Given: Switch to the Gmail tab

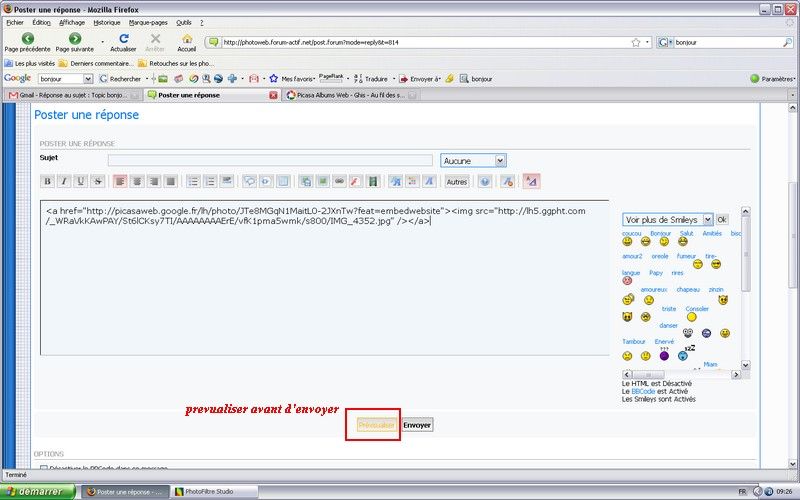Looking at the screenshot, I should (73, 95).
